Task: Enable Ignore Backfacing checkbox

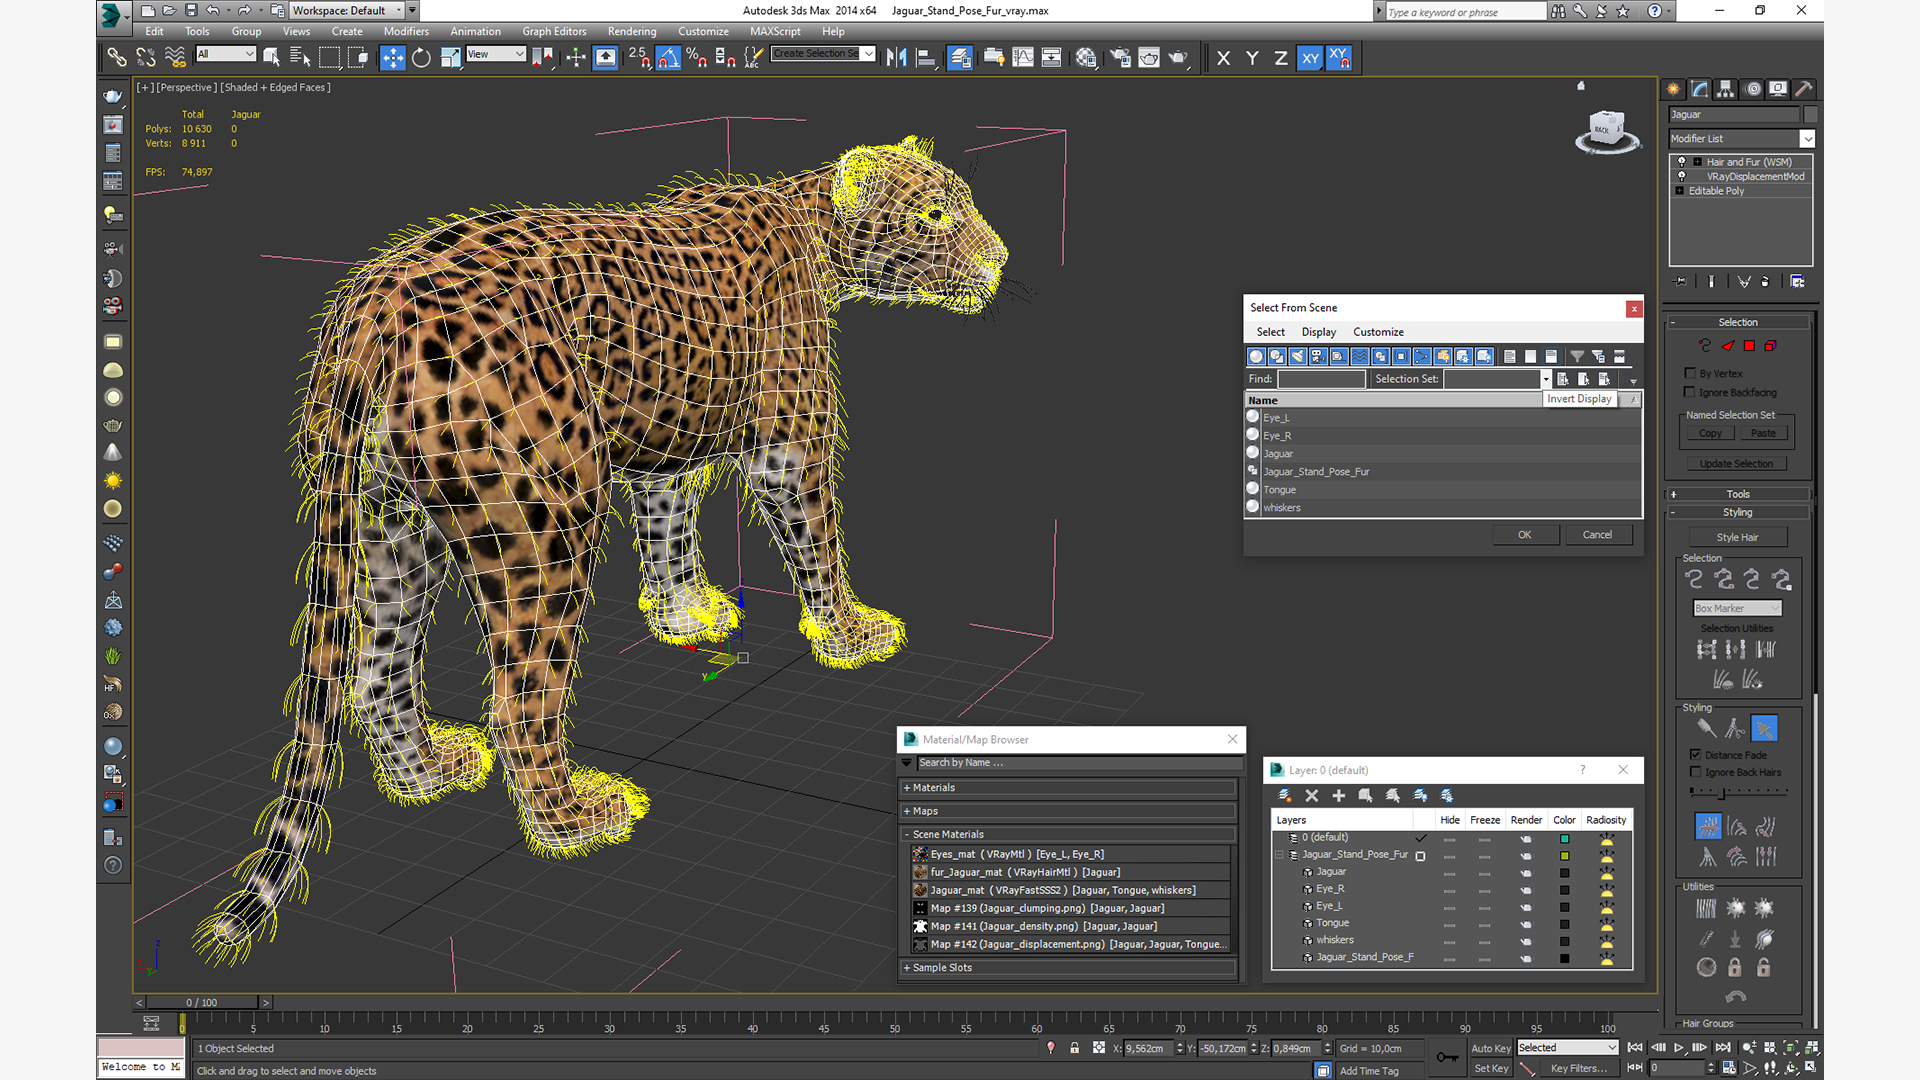Action: (x=1690, y=392)
